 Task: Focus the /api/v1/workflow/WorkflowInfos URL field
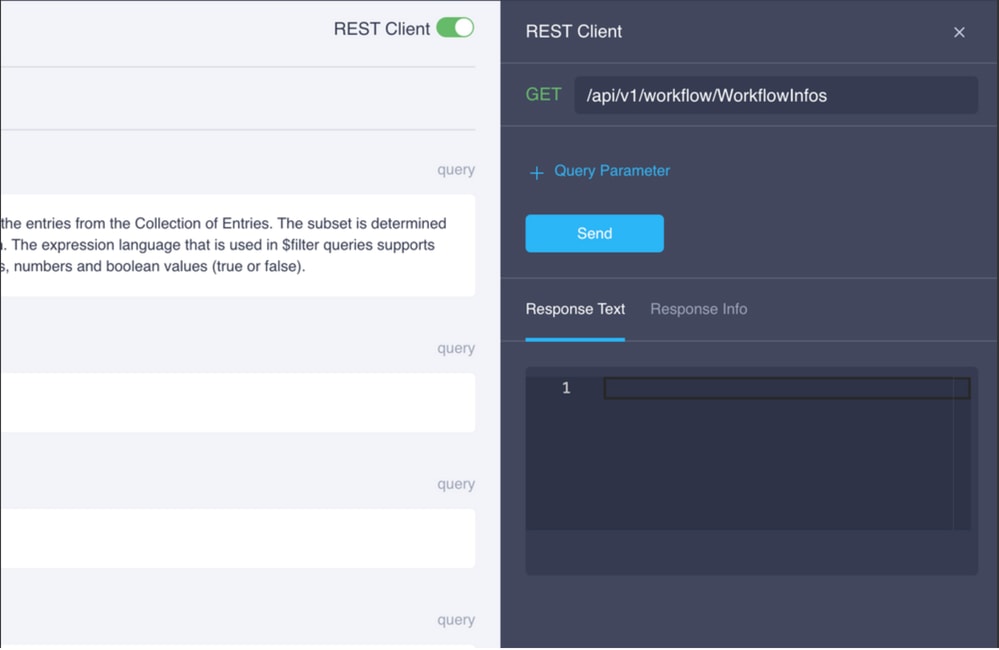(776, 96)
